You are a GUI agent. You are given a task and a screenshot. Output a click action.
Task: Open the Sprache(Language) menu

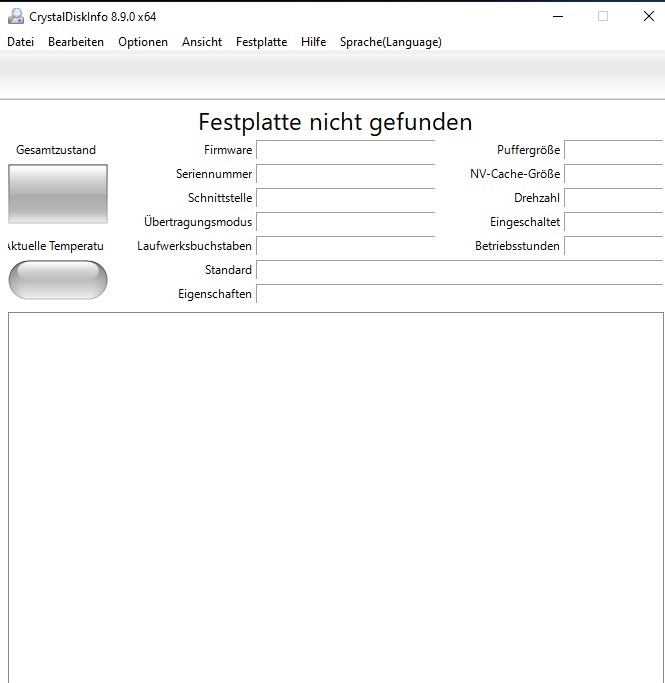pos(391,42)
